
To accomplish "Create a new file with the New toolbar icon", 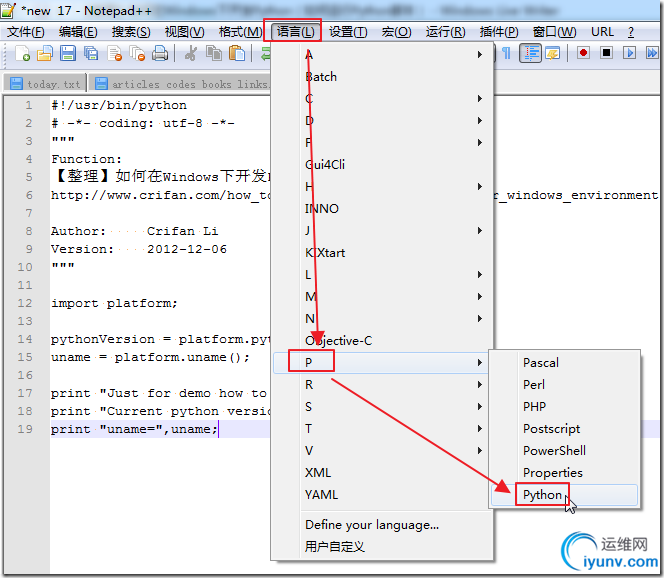I will (22, 53).
